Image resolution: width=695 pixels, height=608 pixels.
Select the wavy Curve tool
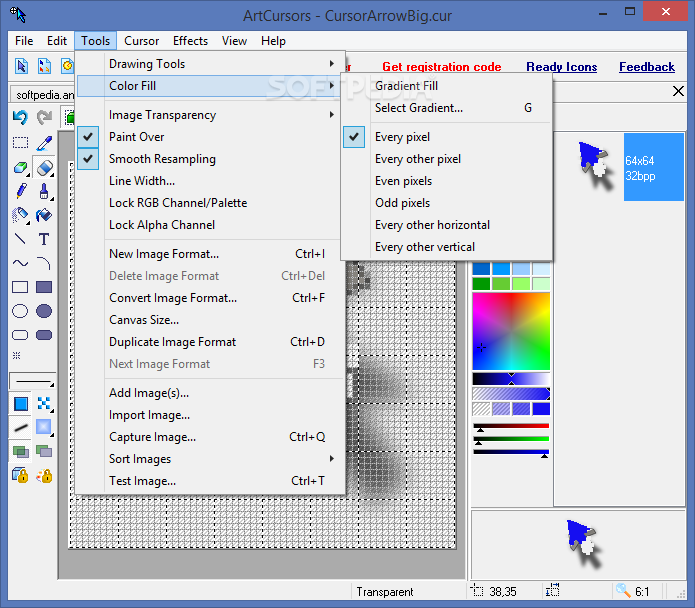(20, 263)
